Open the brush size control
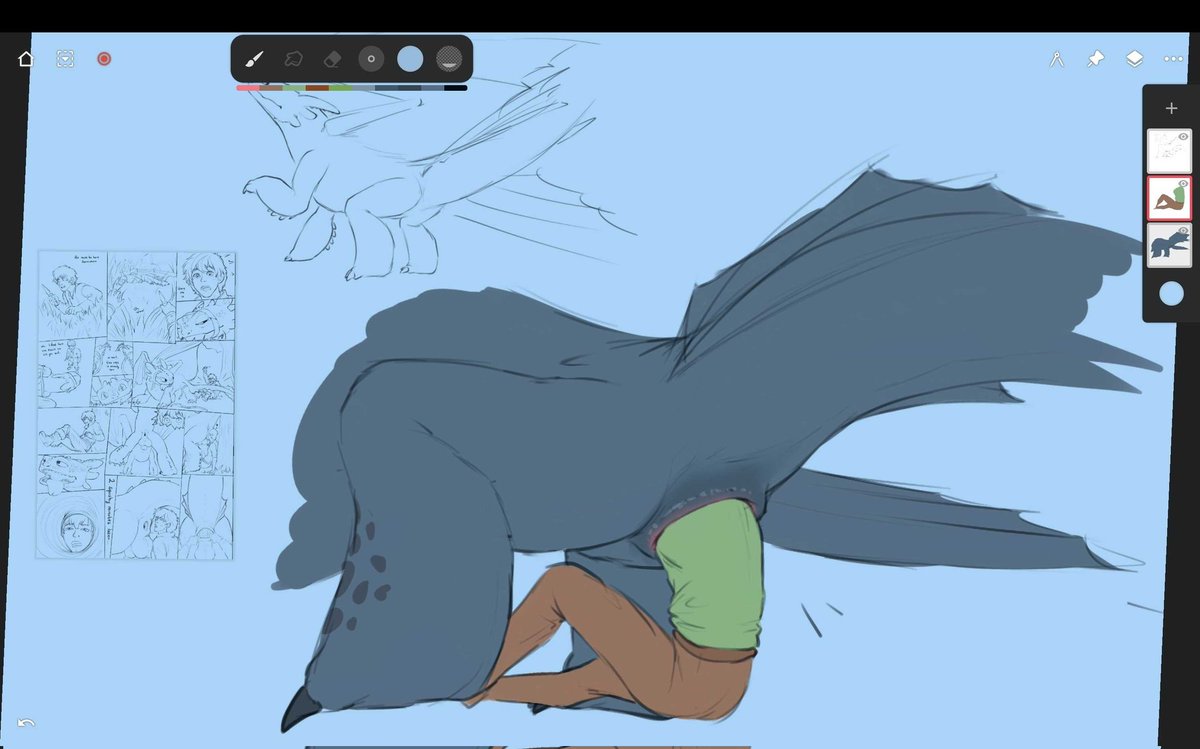The height and width of the screenshot is (749, 1200). coord(371,59)
